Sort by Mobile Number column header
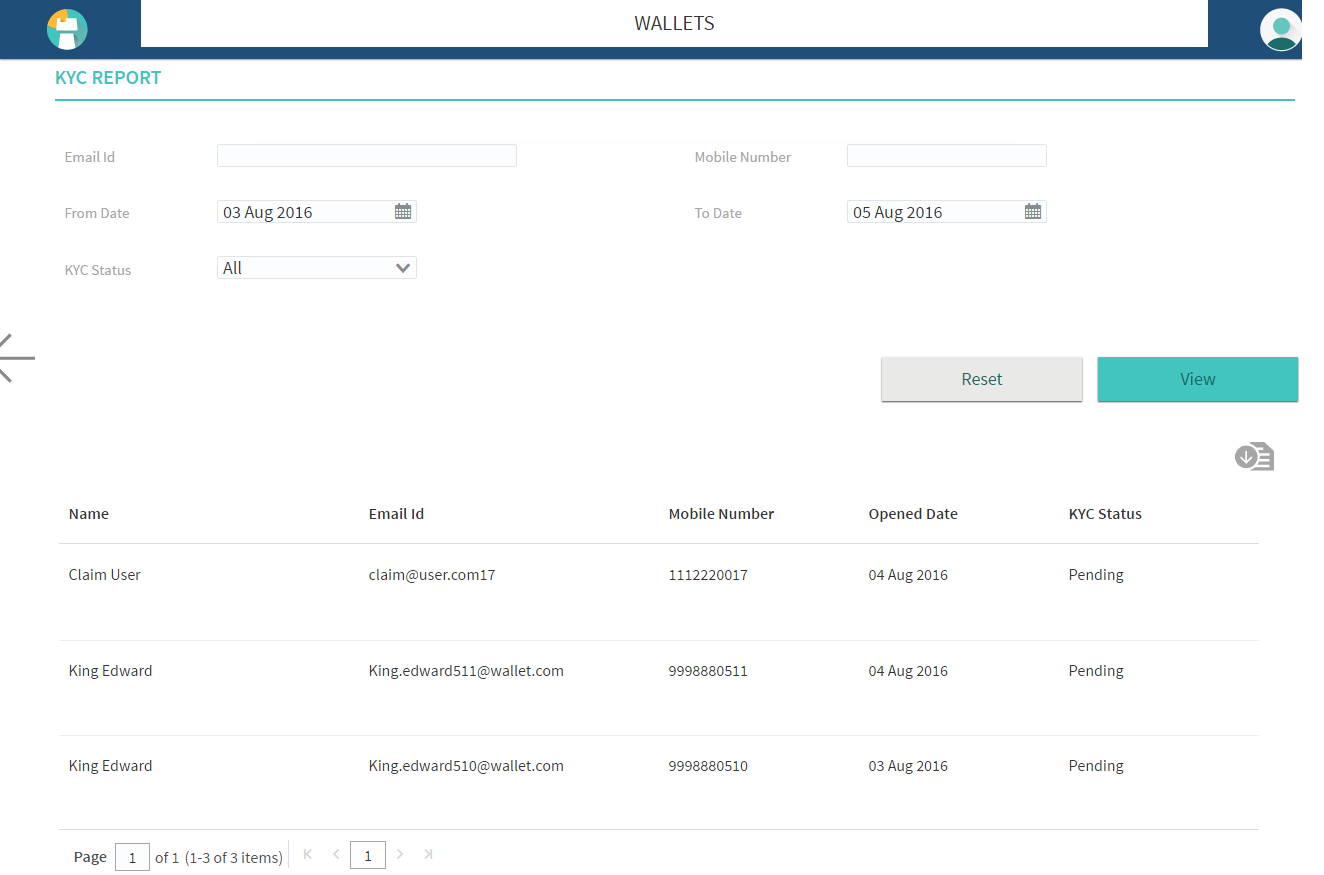 coord(721,514)
